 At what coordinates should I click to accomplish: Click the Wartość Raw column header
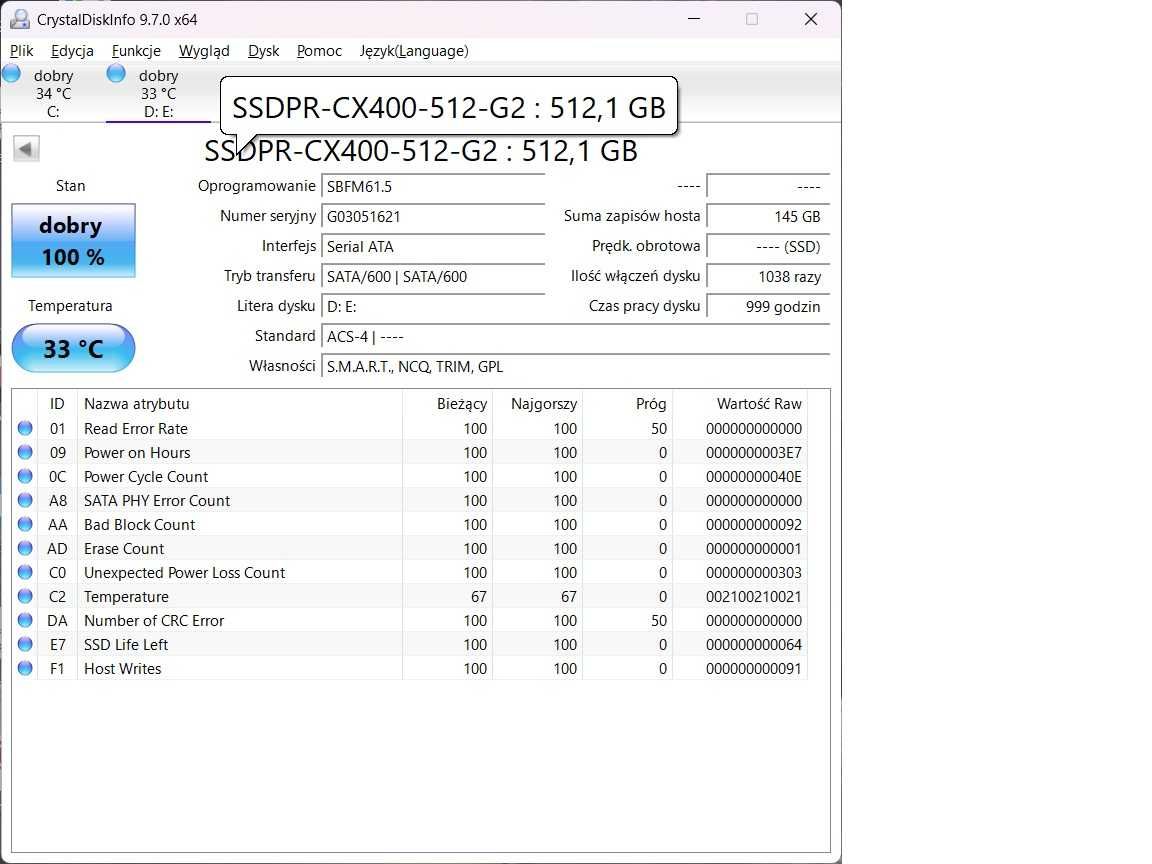(x=740, y=403)
